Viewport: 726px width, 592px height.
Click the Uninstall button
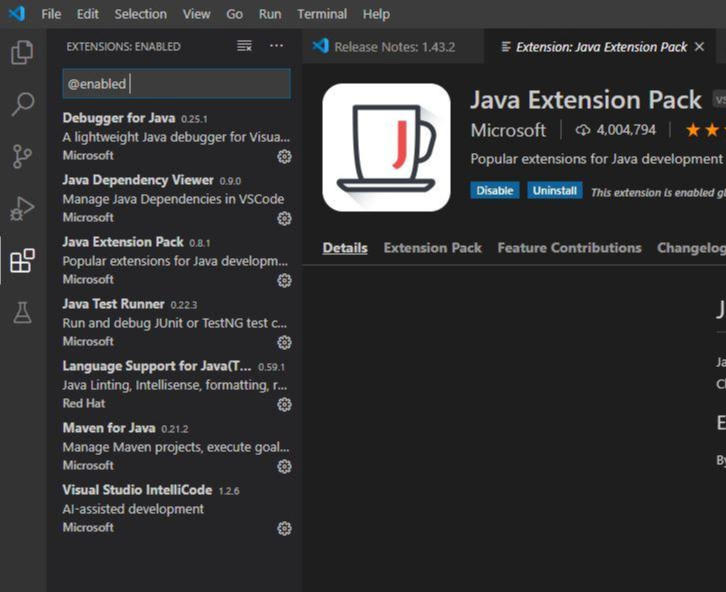(555, 191)
